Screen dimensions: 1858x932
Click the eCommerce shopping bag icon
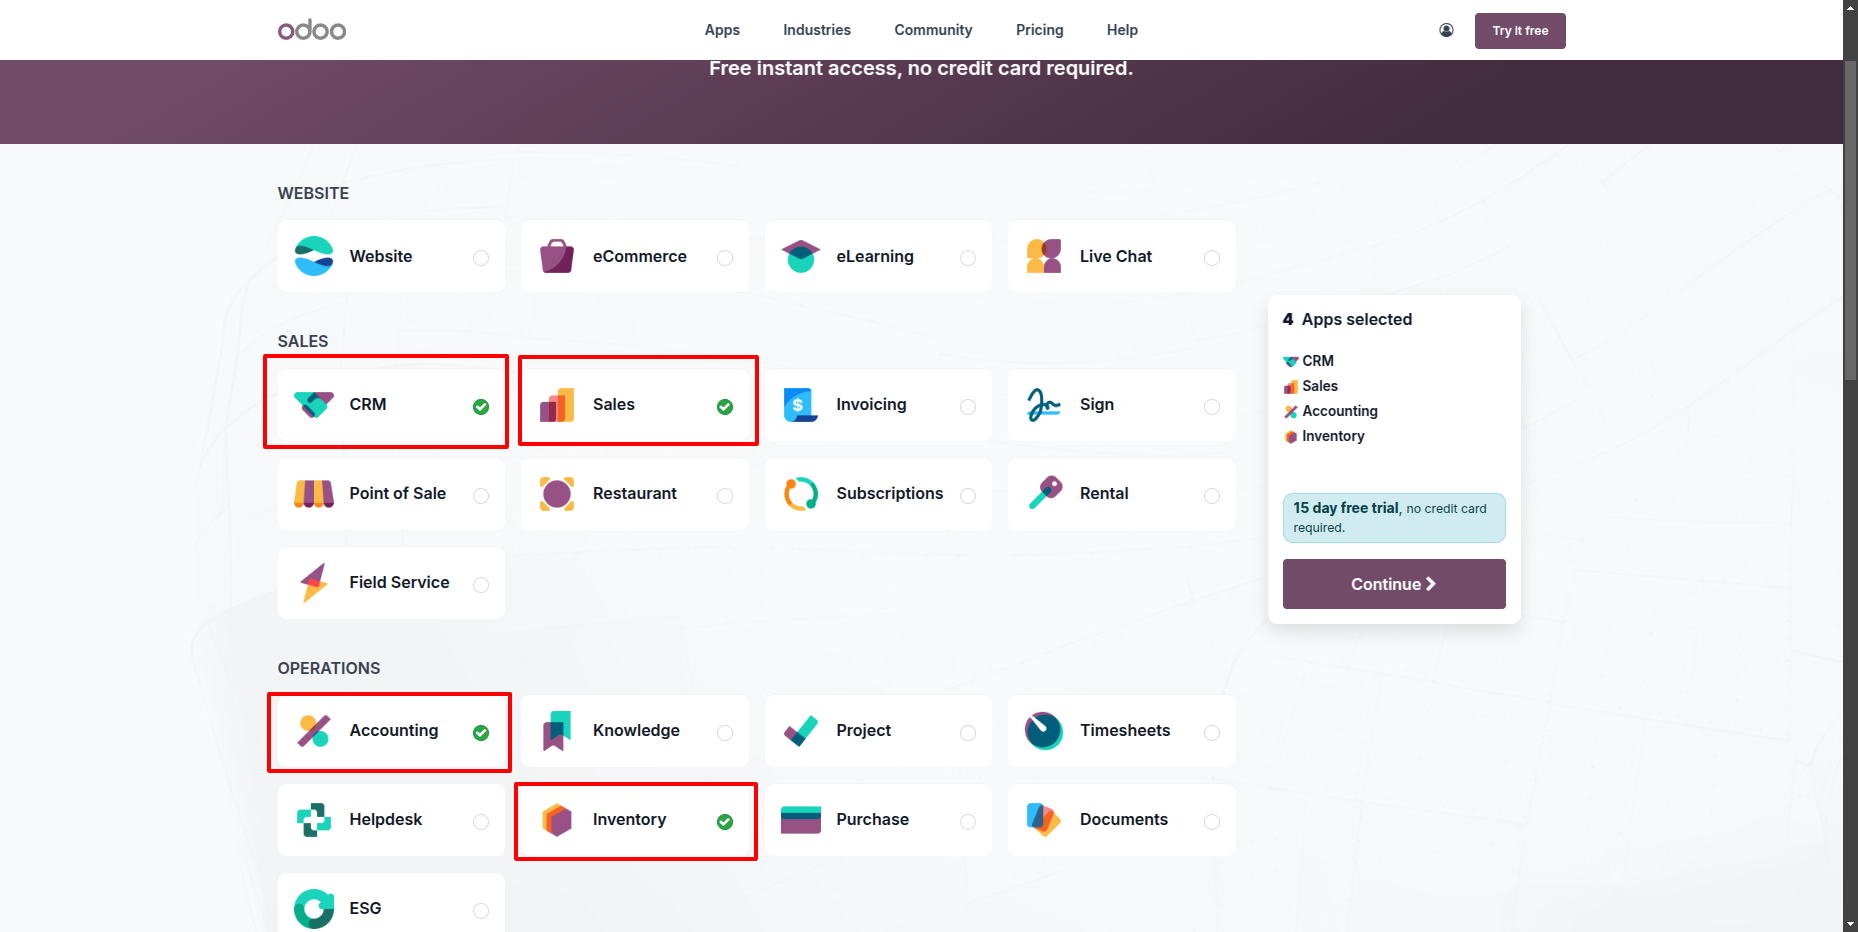[557, 256]
